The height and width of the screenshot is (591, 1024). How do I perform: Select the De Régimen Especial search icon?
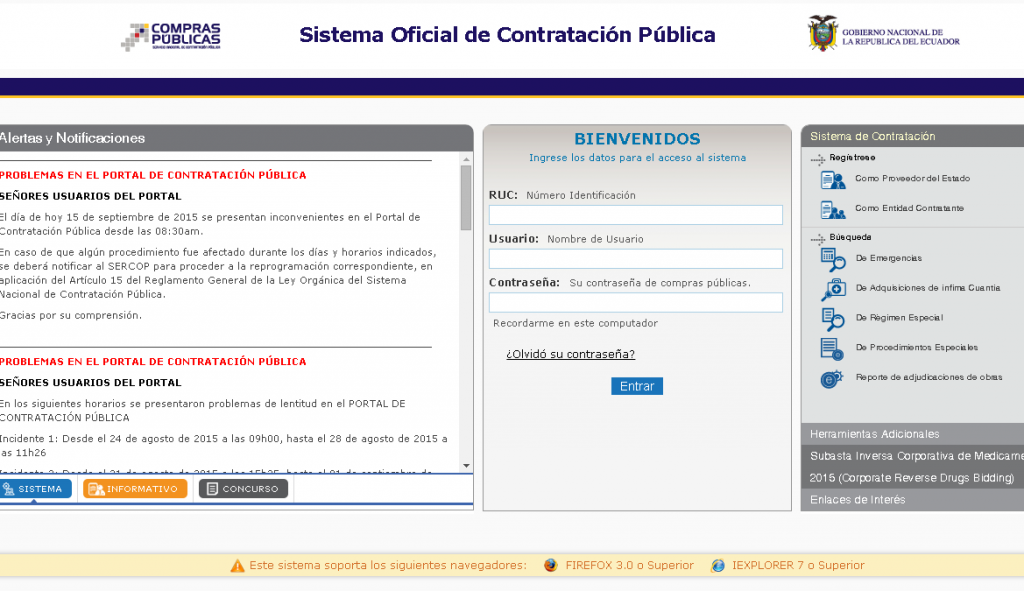[832, 319]
